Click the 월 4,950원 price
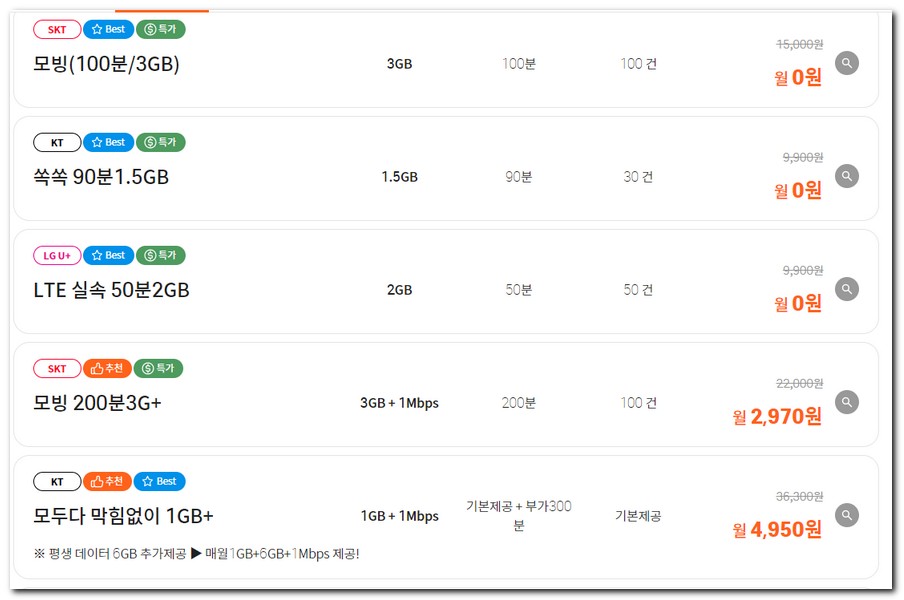Image resolution: width=904 pixels, height=600 pixels. 777,529
